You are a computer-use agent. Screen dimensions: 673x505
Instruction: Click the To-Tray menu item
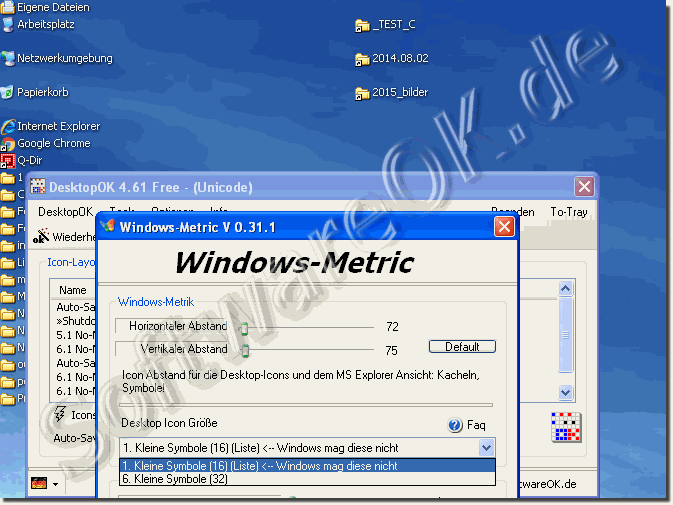(569, 212)
